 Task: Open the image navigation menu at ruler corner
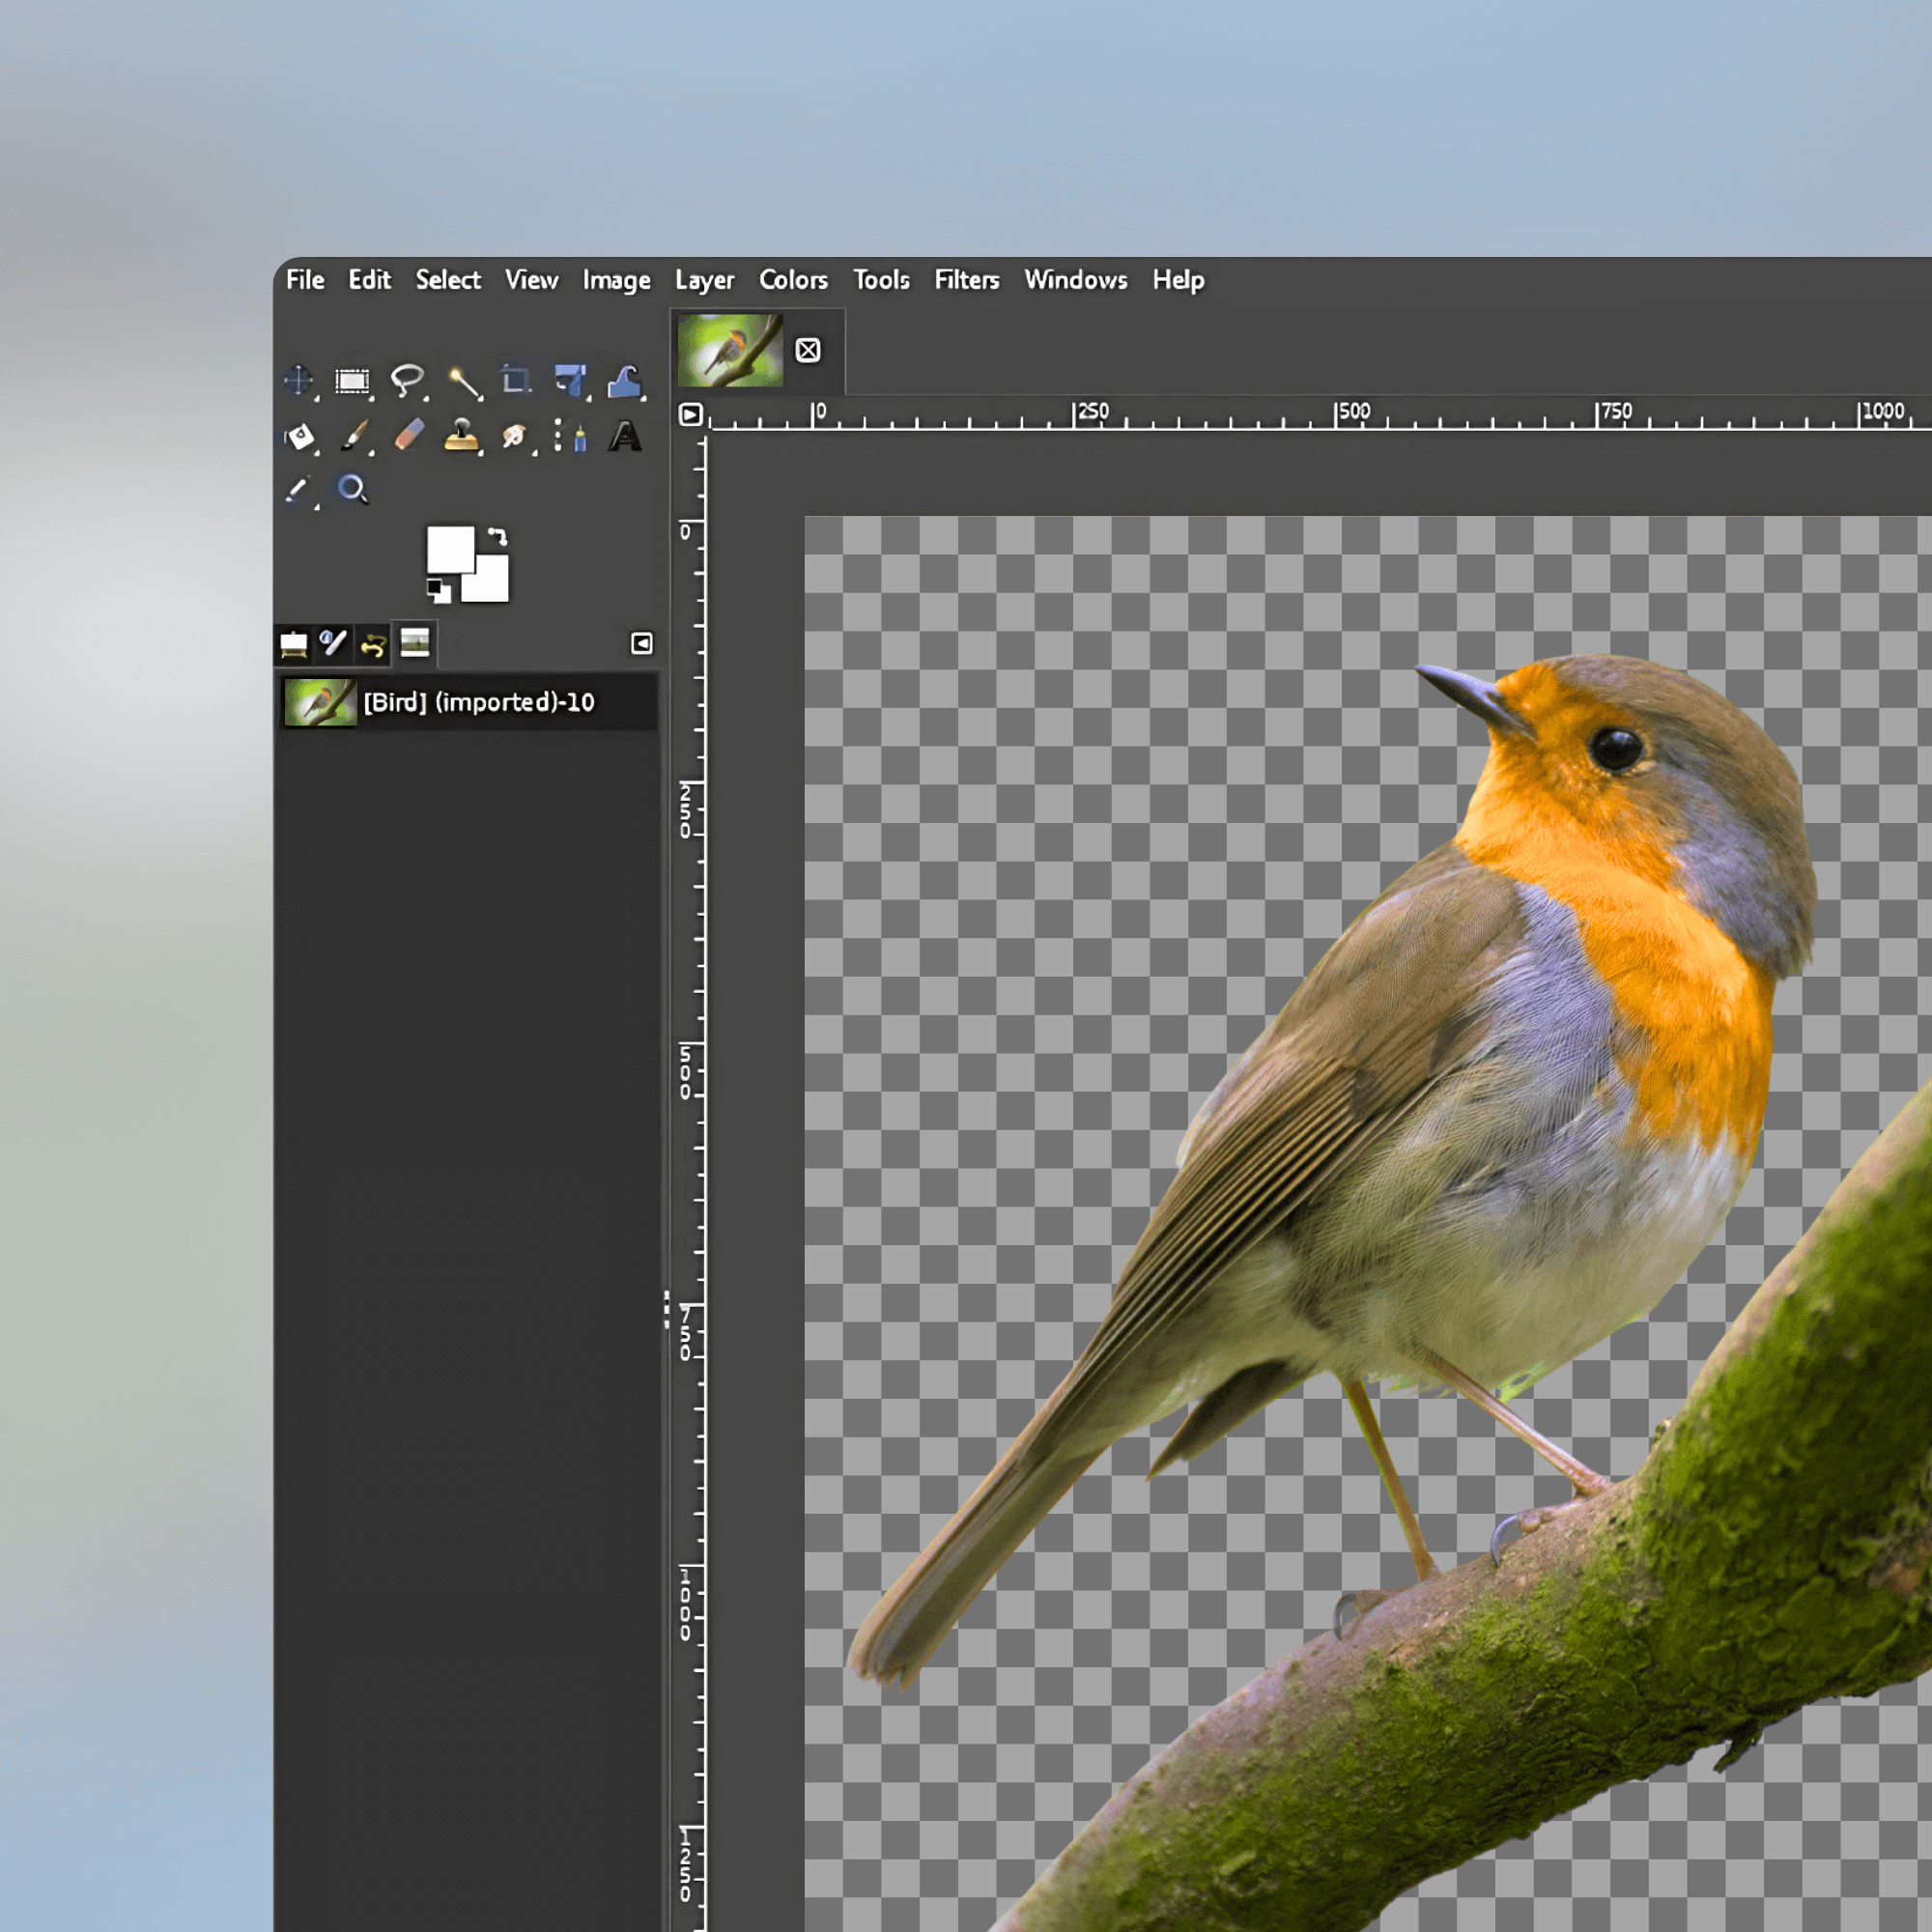[690, 414]
